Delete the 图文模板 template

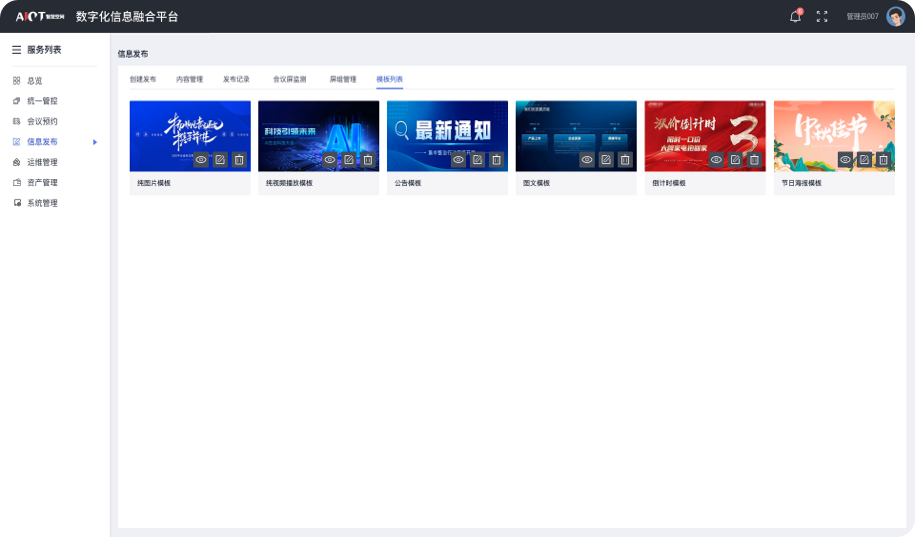625,159
